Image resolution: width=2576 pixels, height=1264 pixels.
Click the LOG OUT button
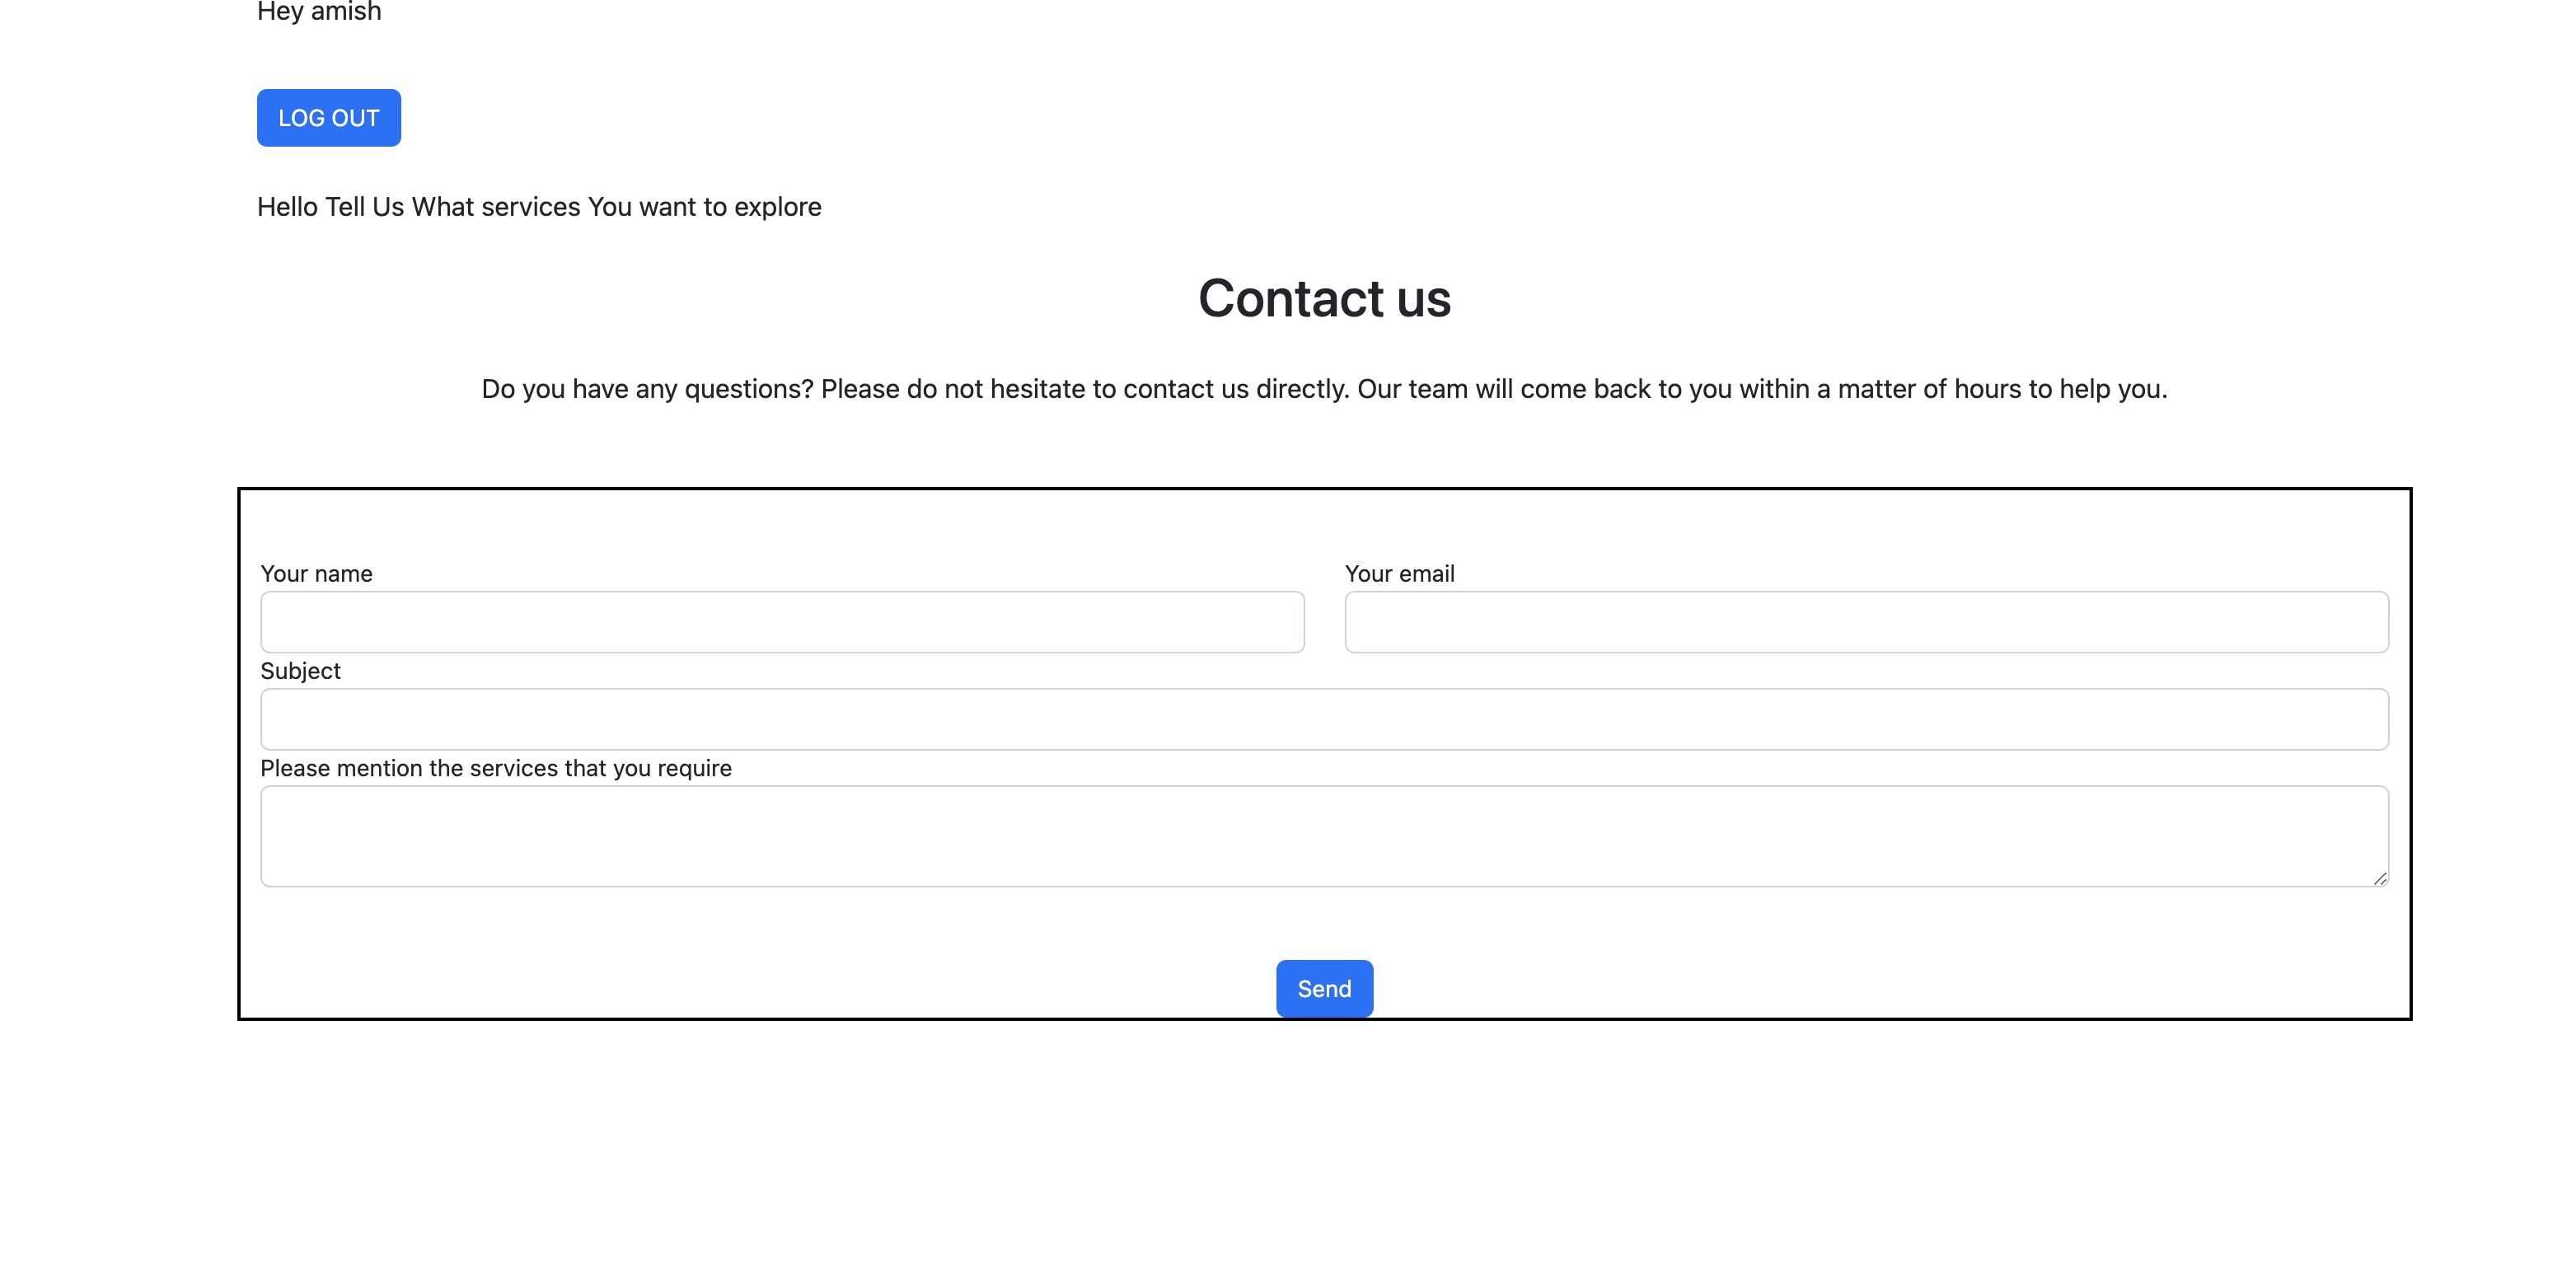tap(329, 117)
